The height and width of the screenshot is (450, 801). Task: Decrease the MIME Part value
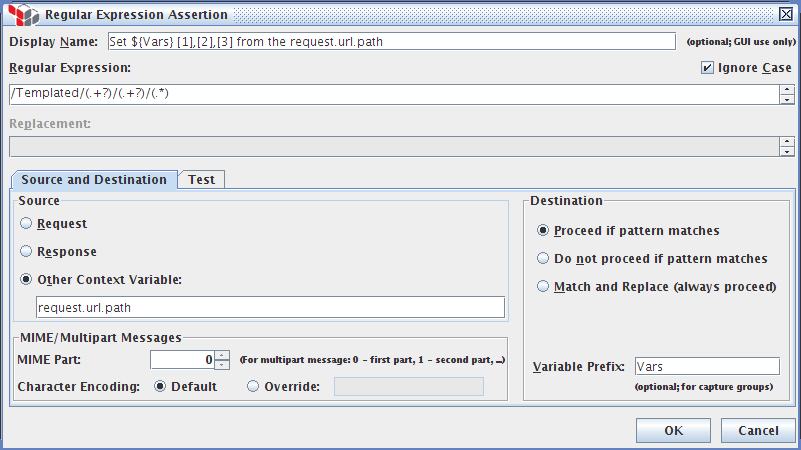click(x=222, y=364)
